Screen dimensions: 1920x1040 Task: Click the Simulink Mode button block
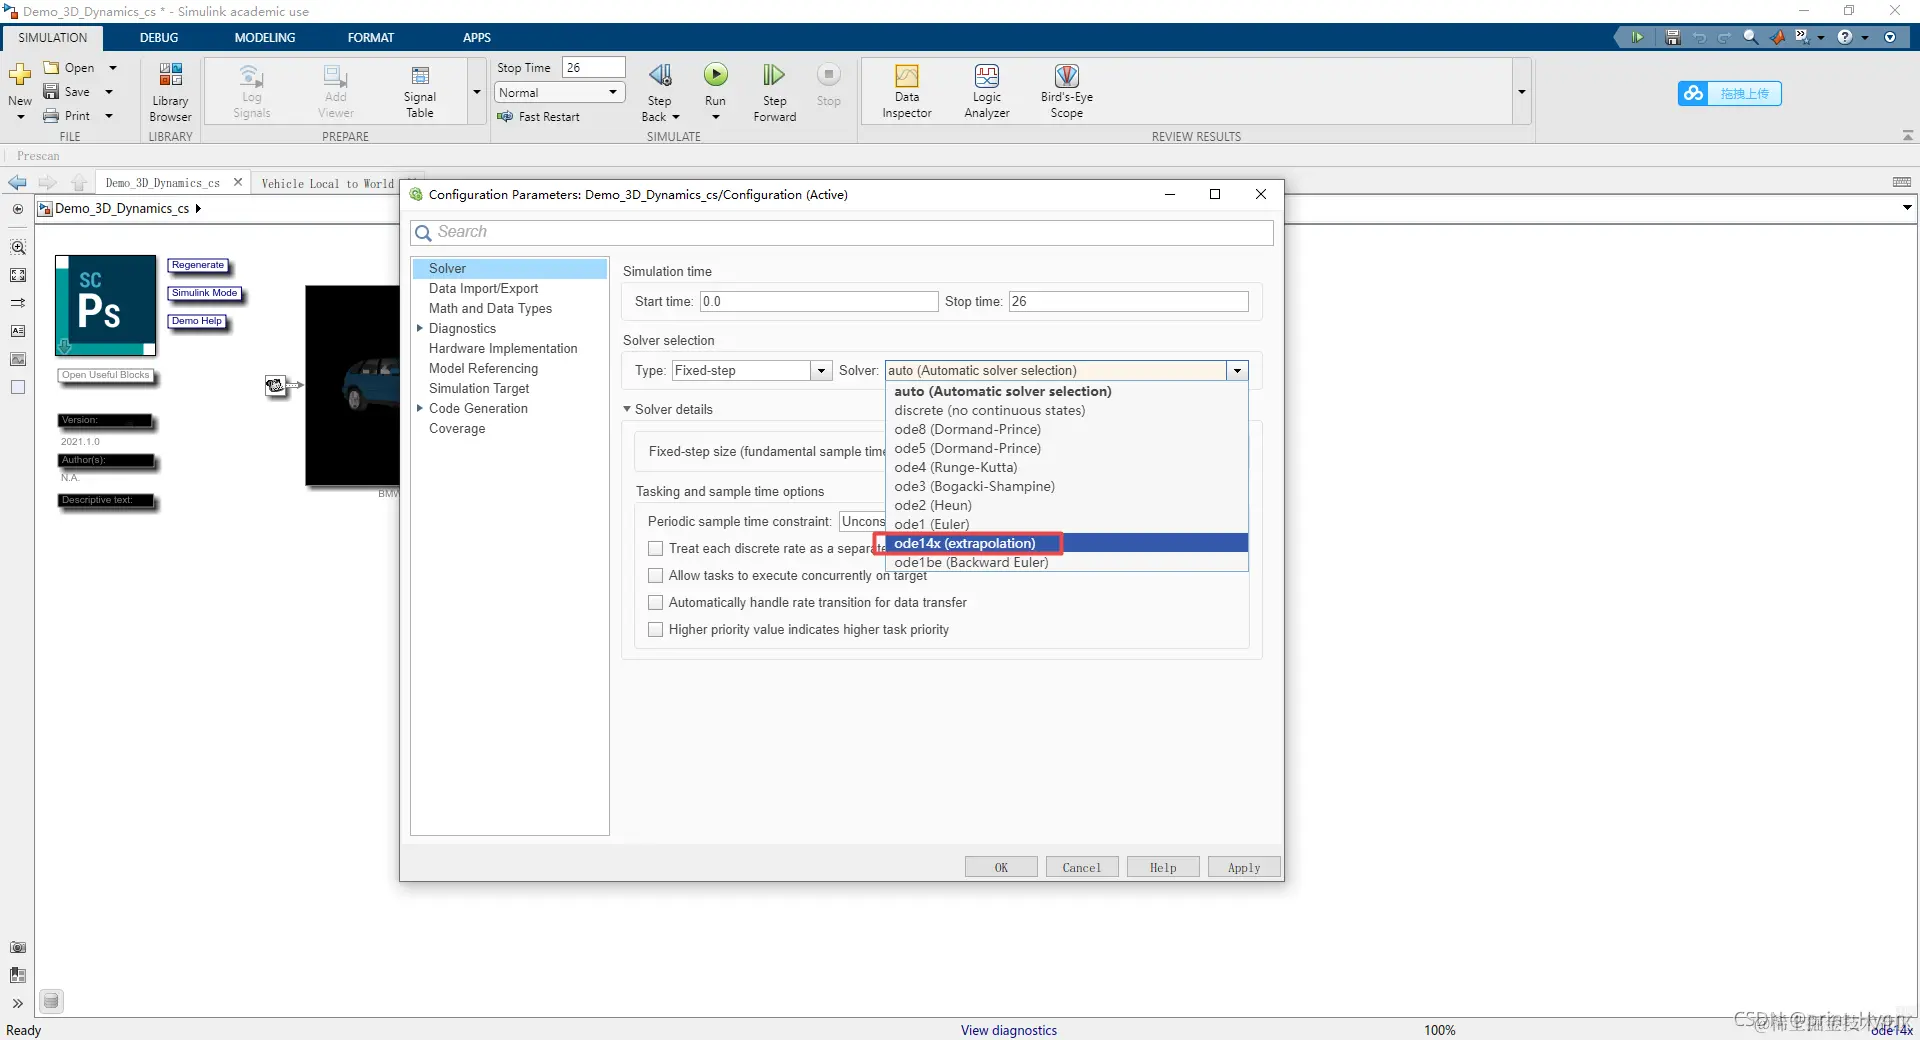coord(205,293)
